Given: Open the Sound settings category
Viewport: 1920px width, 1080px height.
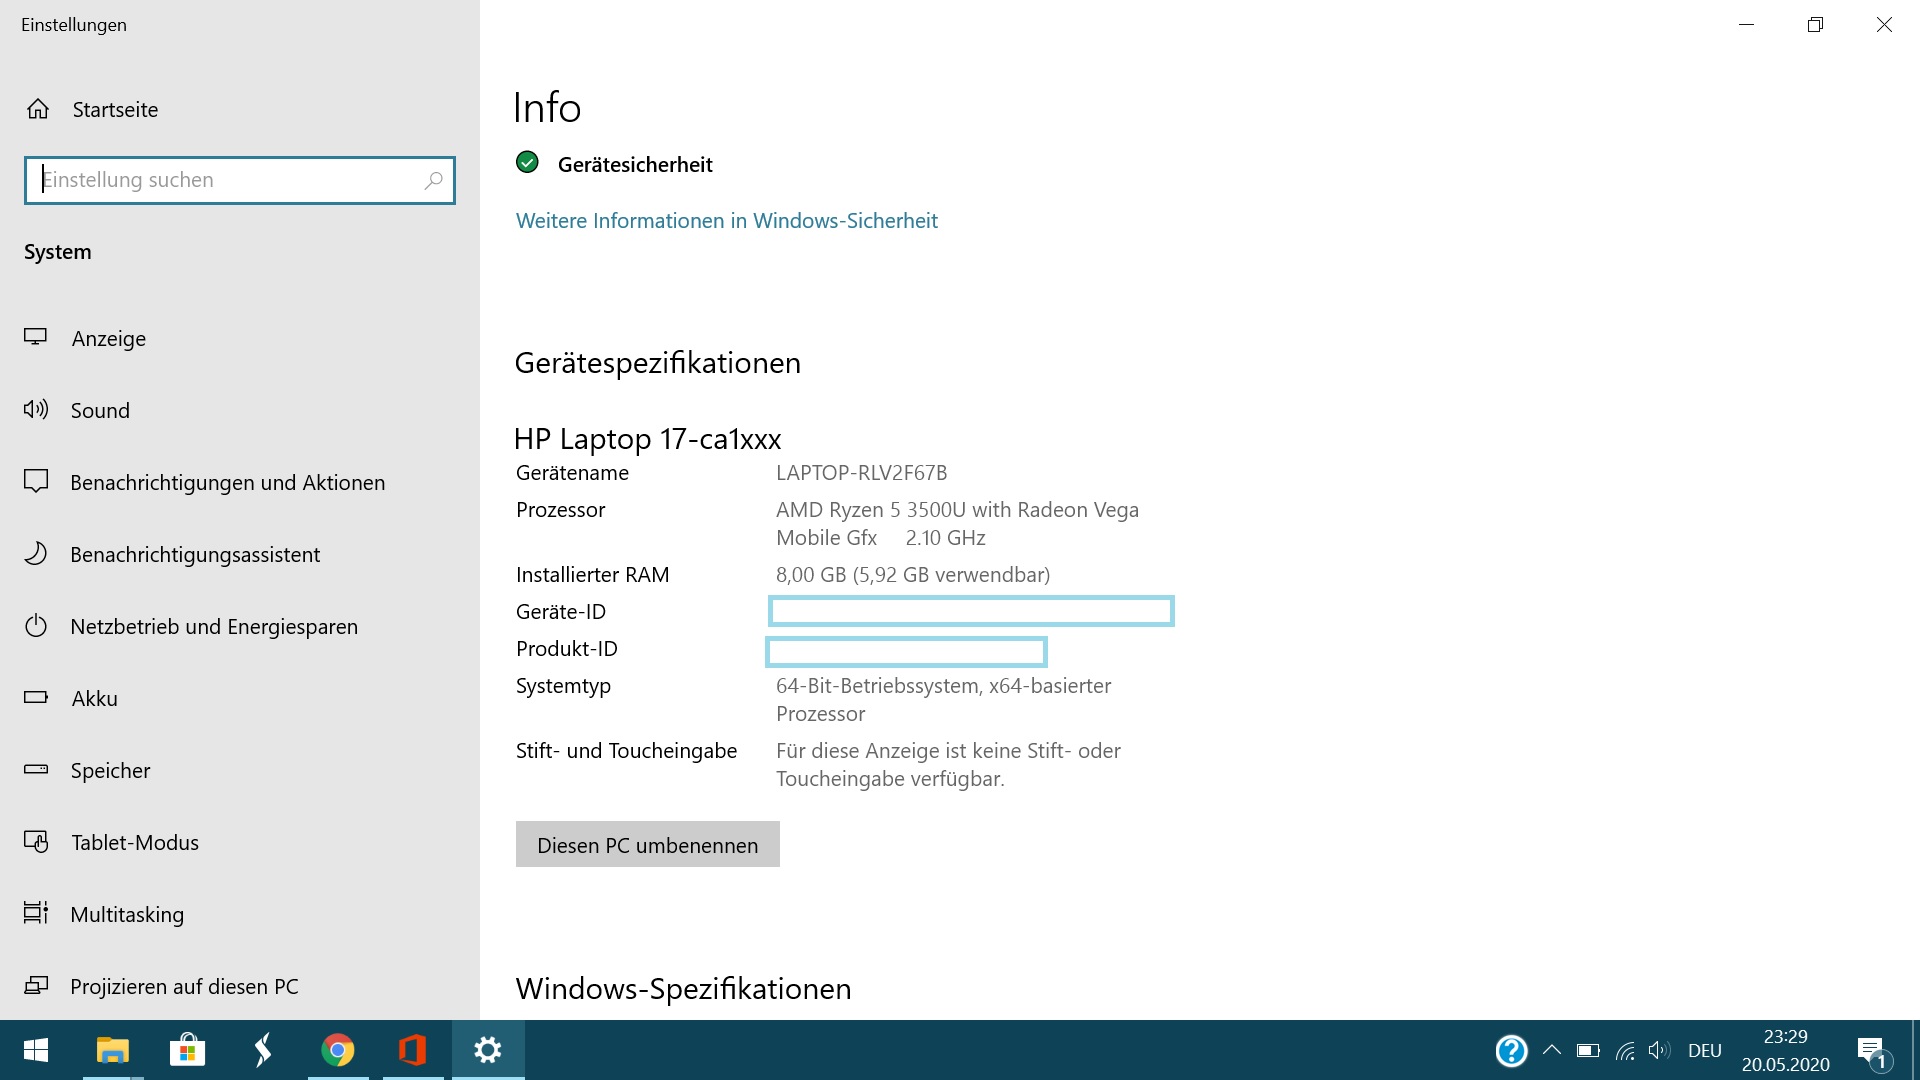Looking at the screenshot, I should tap(99, 410).
